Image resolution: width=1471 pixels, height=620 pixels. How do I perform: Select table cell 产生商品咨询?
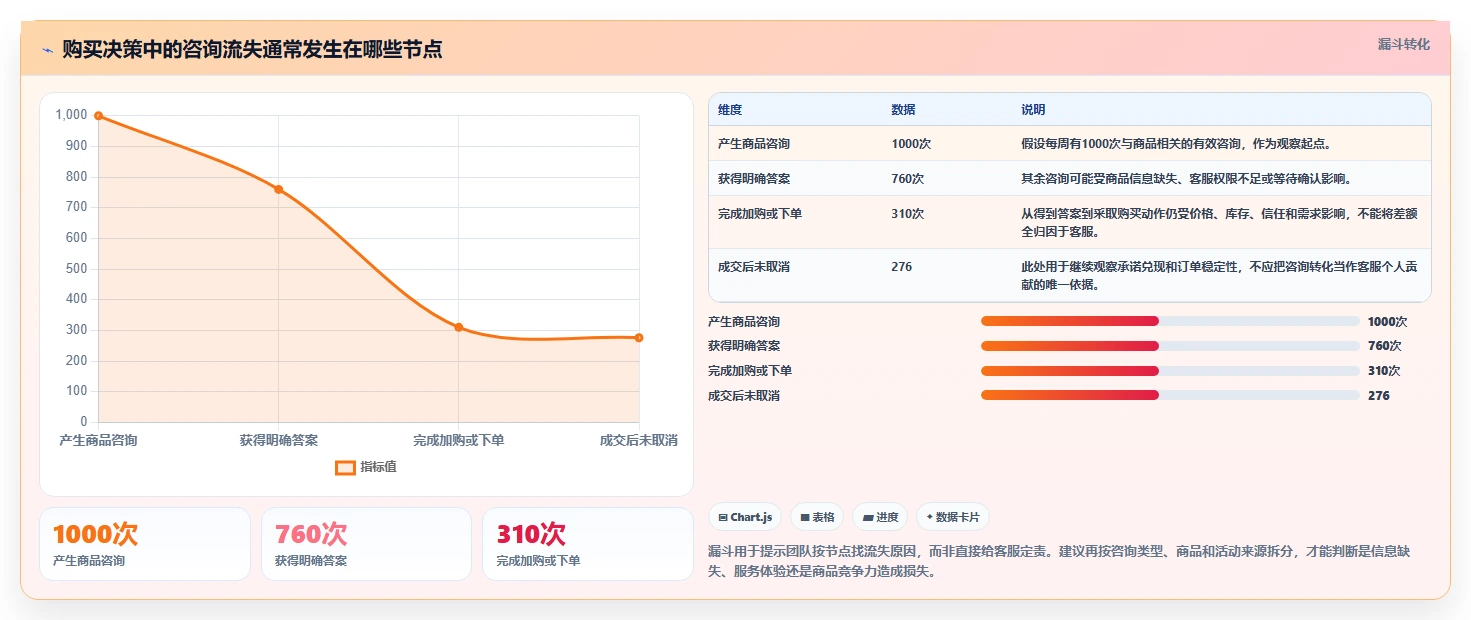[x=754, y=144]
